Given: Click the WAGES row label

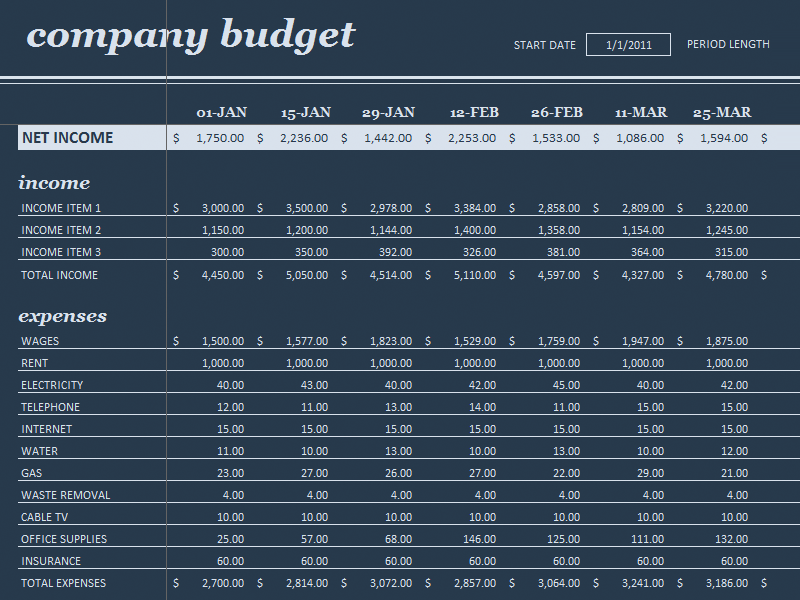Looking at the screenshot, I should click(40, 341).
